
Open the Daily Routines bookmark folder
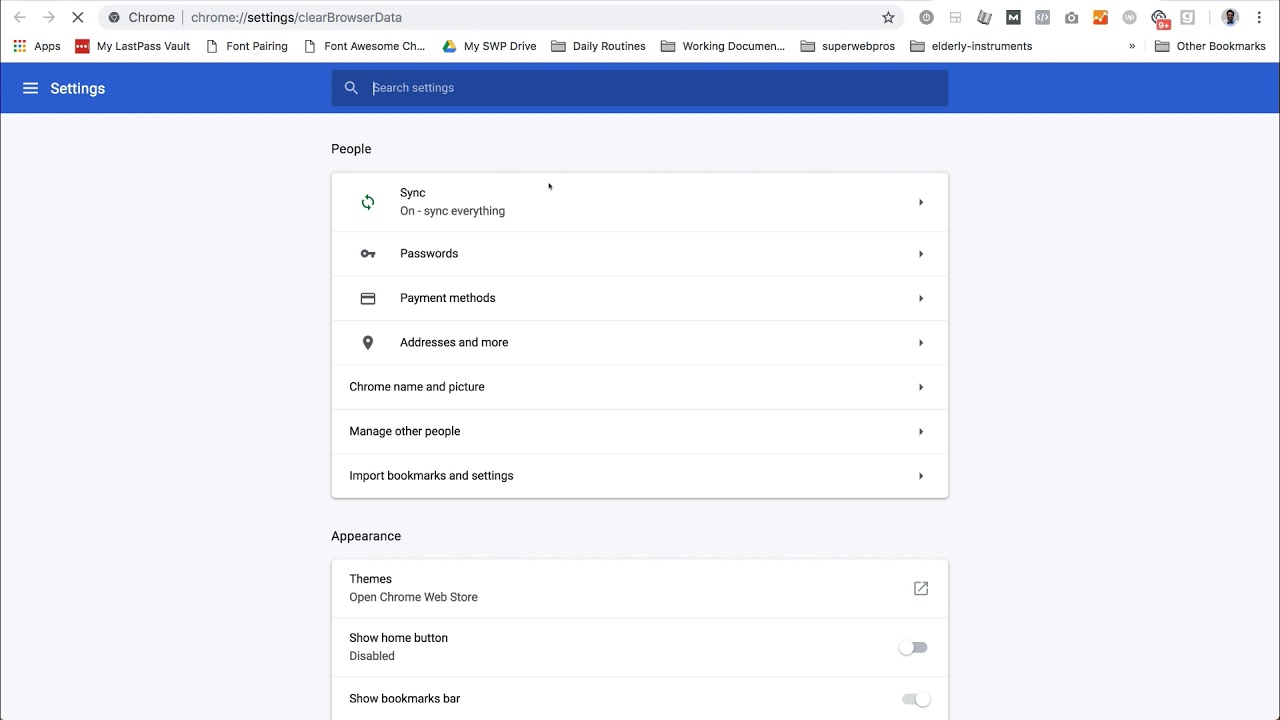598,46
